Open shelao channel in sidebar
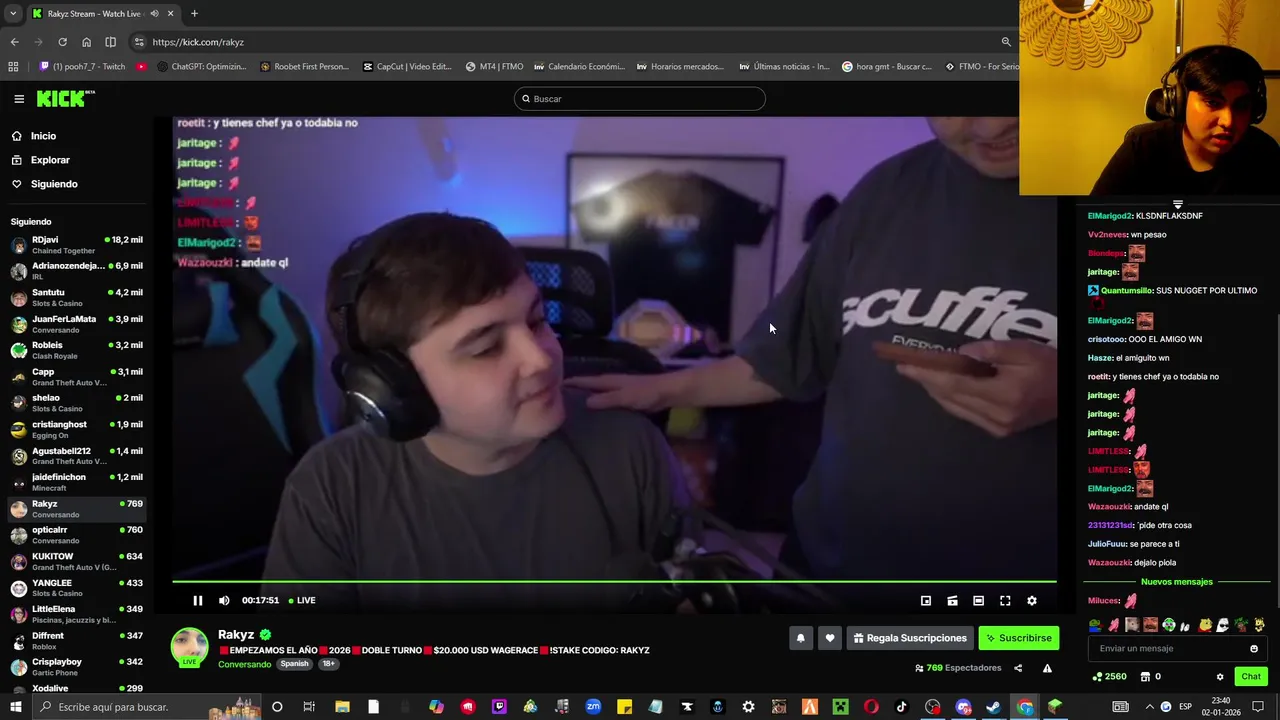Image resolution: width=1280 pixels, height=720 pixels. click(76, 403)
